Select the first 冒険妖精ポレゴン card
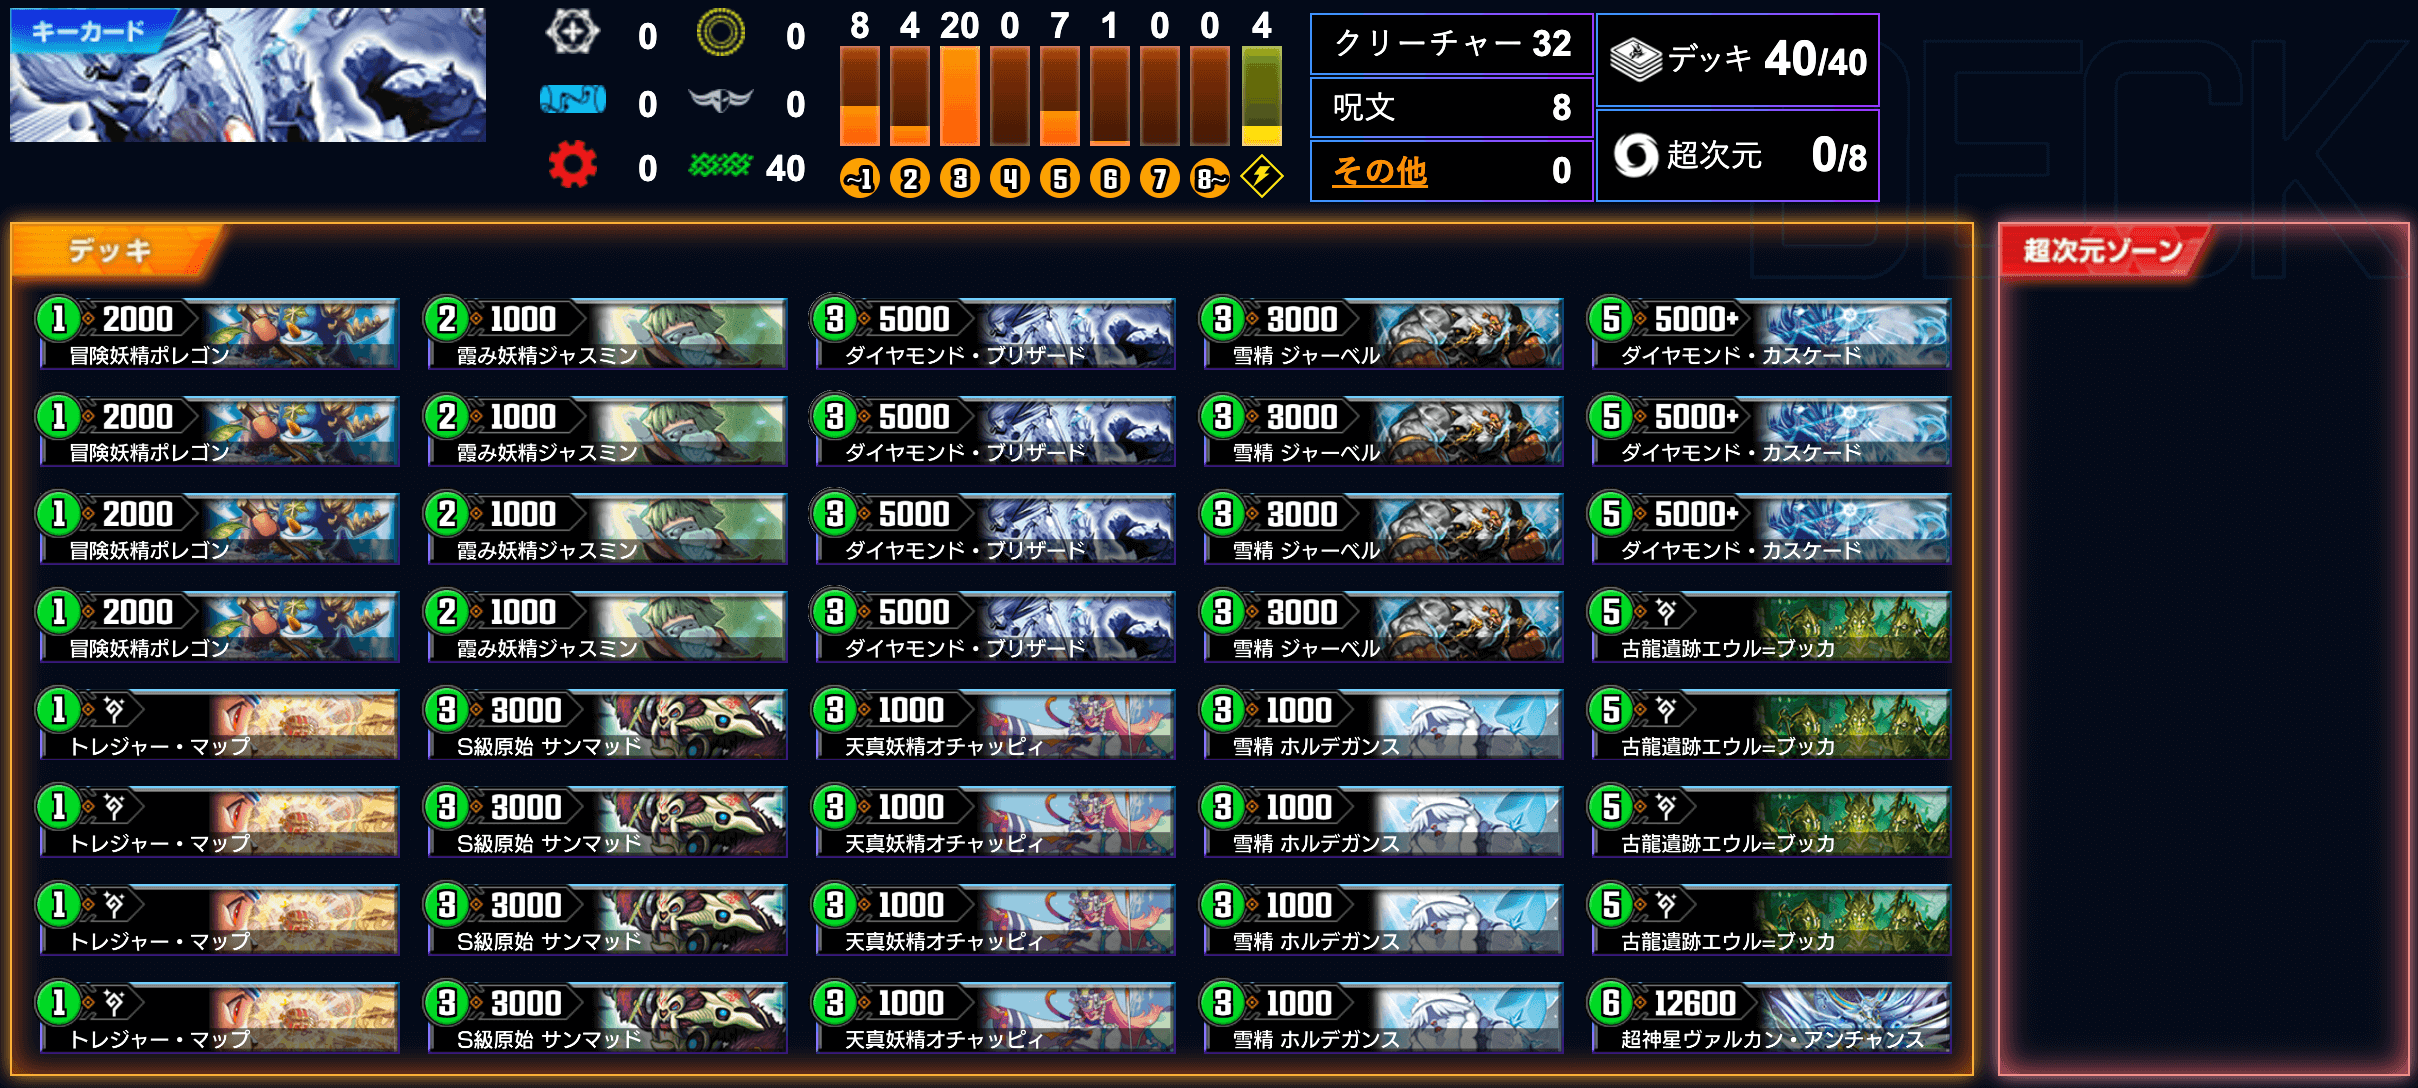 pyautogui.click(x=218, y=334)
